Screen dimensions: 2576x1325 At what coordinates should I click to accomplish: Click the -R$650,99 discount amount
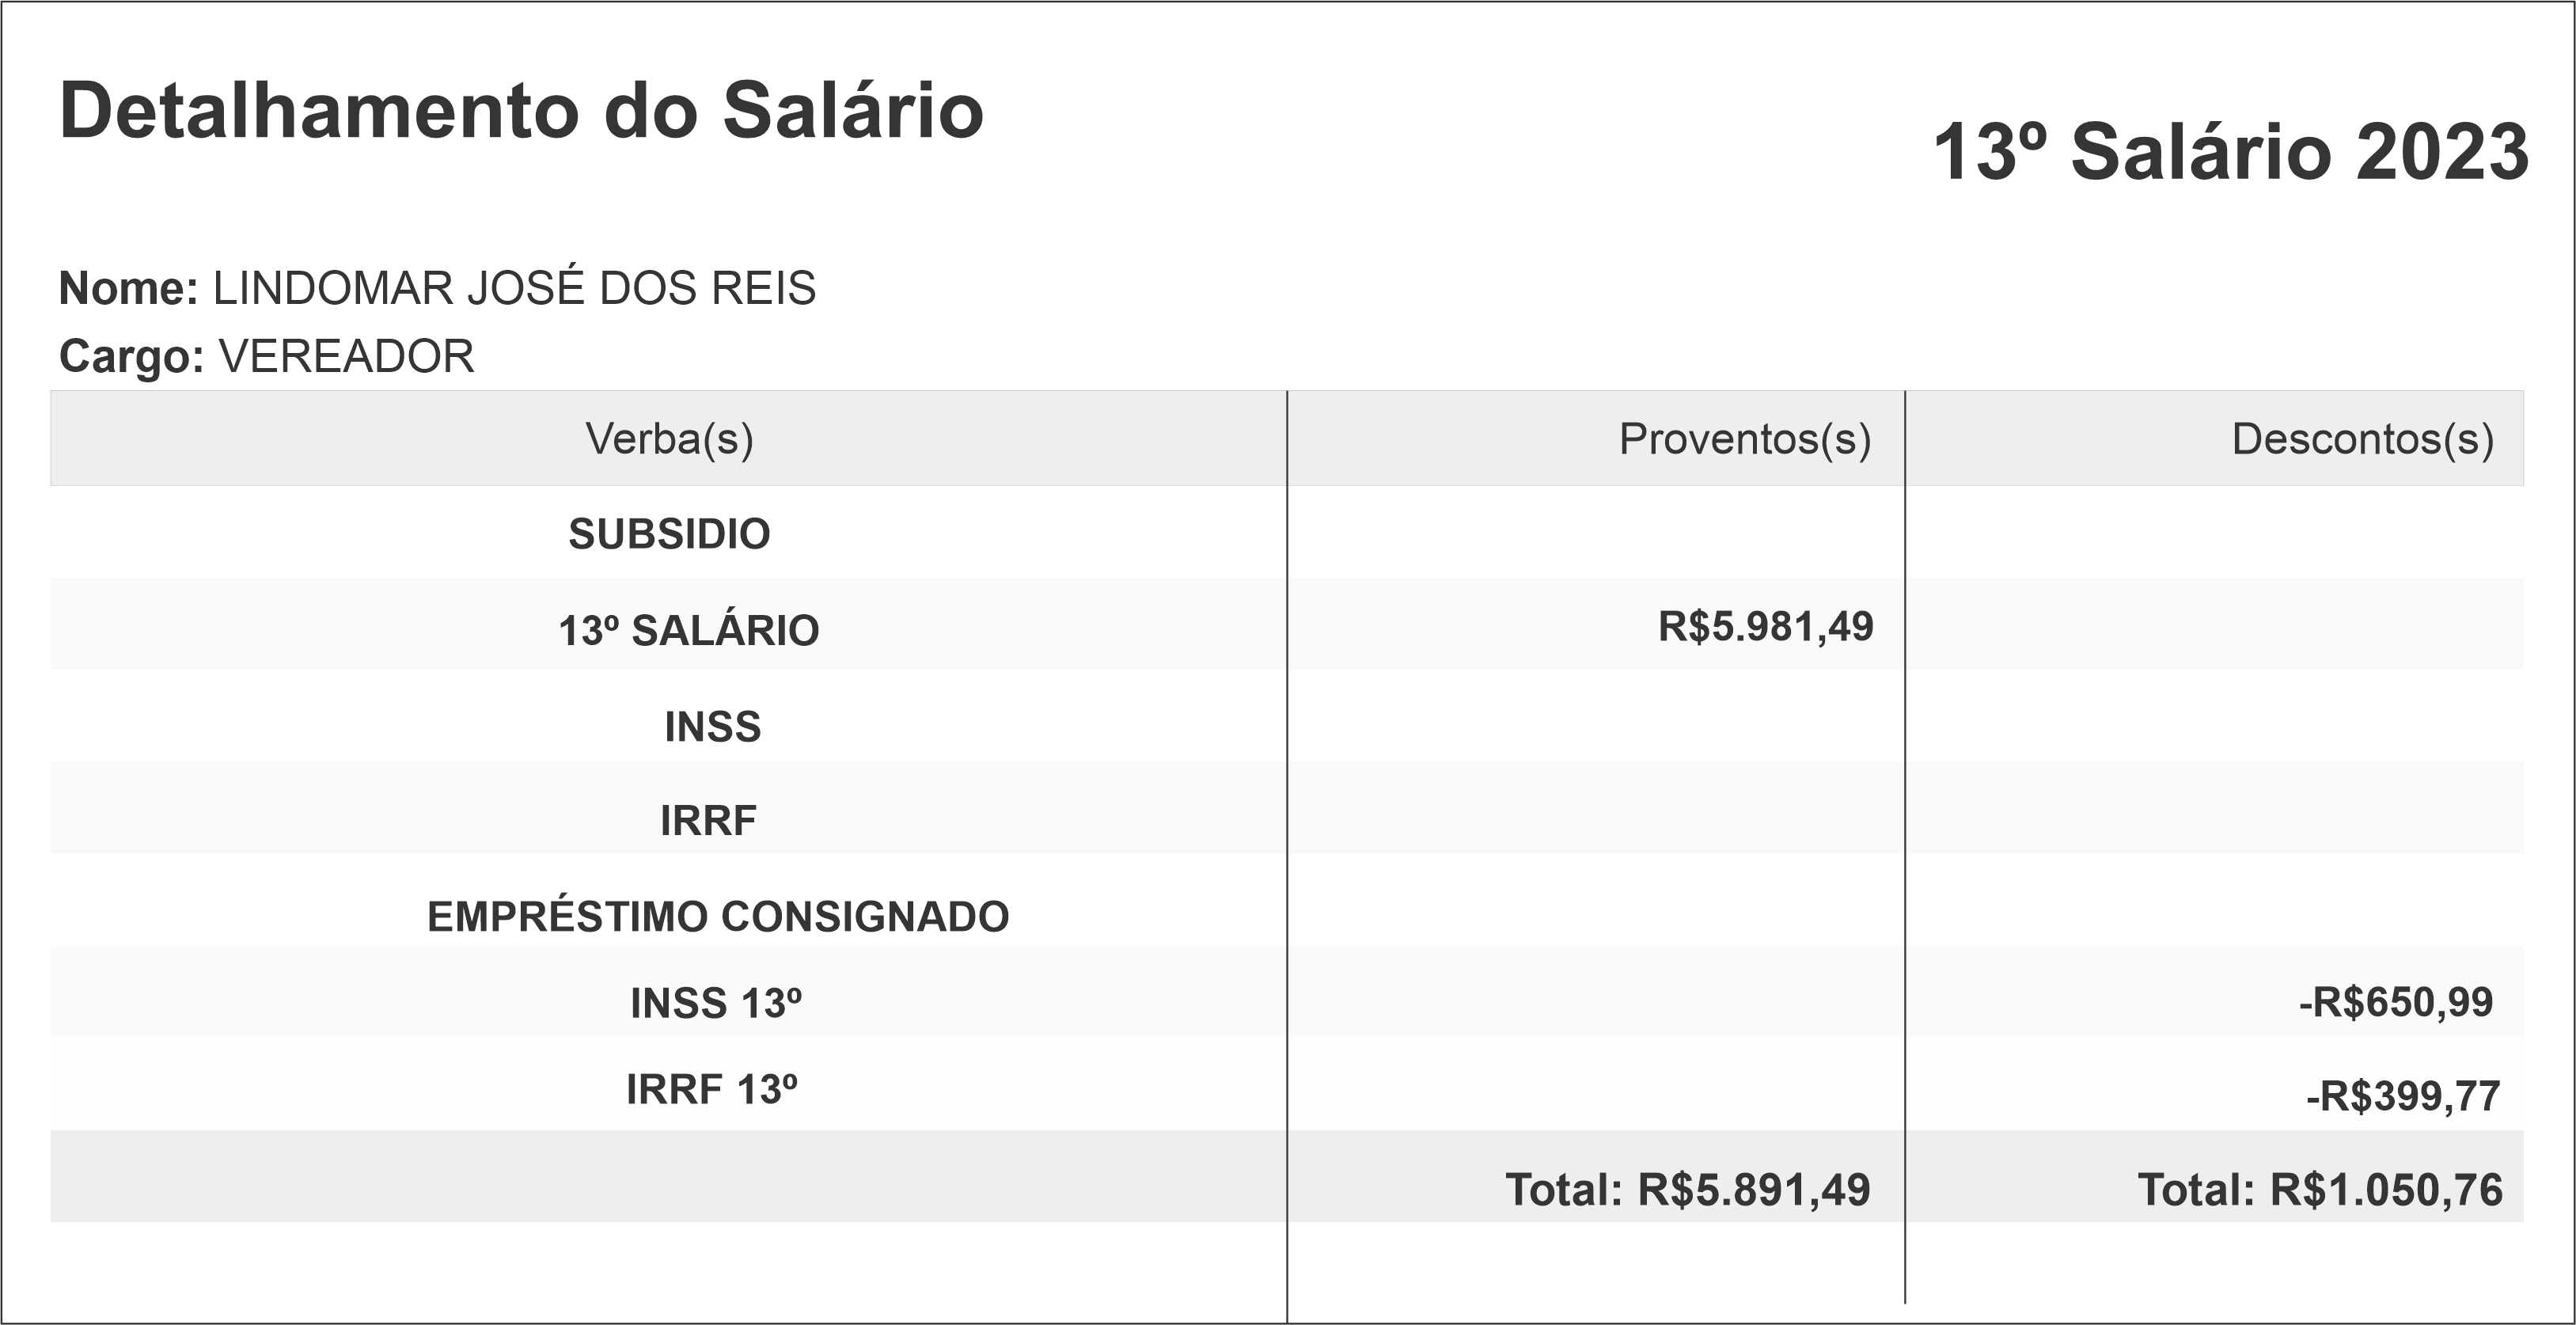[2395, 1002]
